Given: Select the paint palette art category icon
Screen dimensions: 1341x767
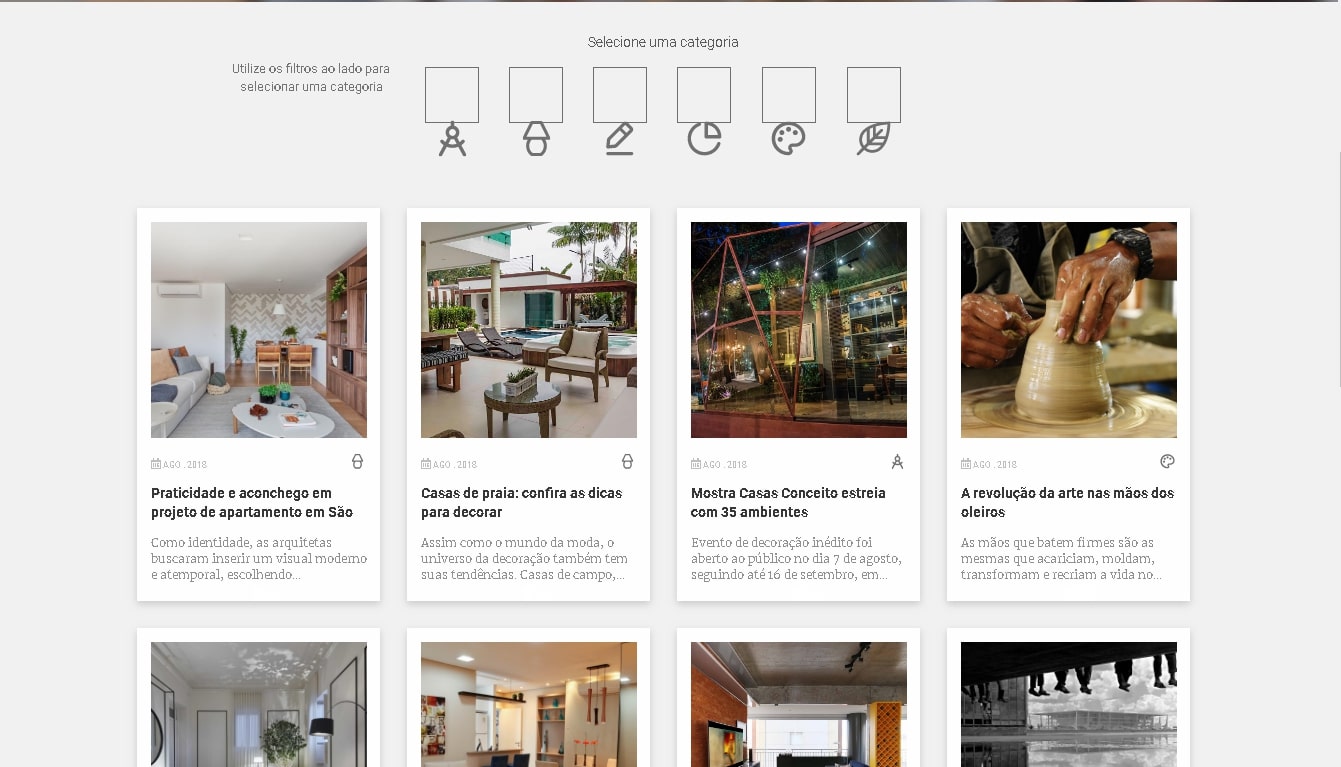Looking at the screenshot, I should tap(789, 140).
